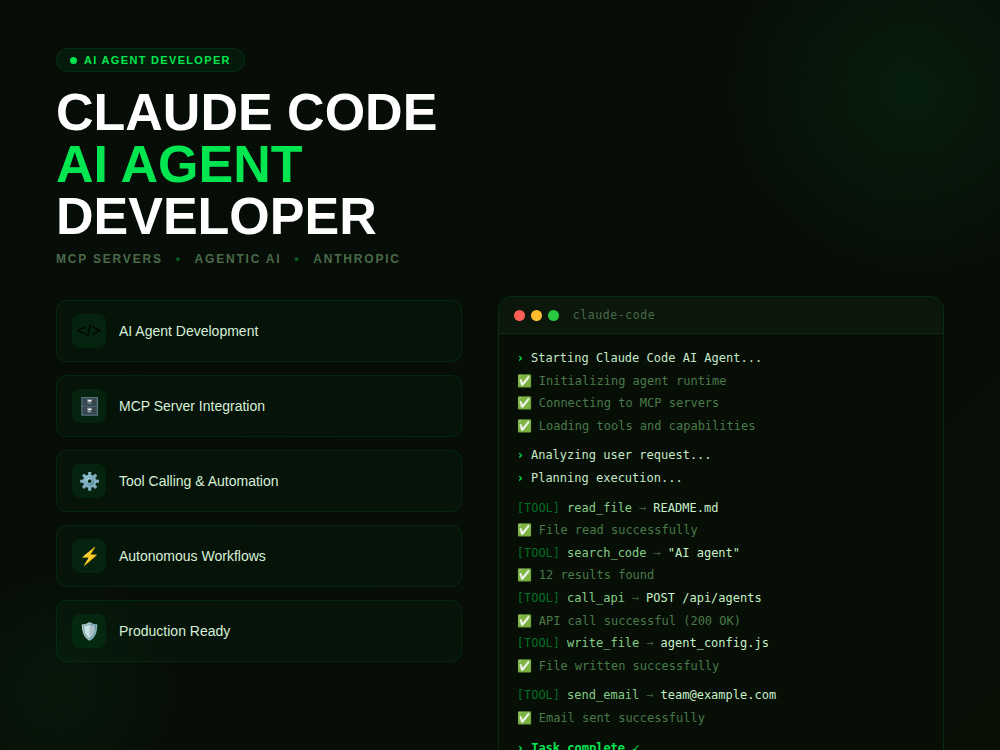Click the red close dot in terminal window
1000x750 pixels.
click(x=519, y=315)
